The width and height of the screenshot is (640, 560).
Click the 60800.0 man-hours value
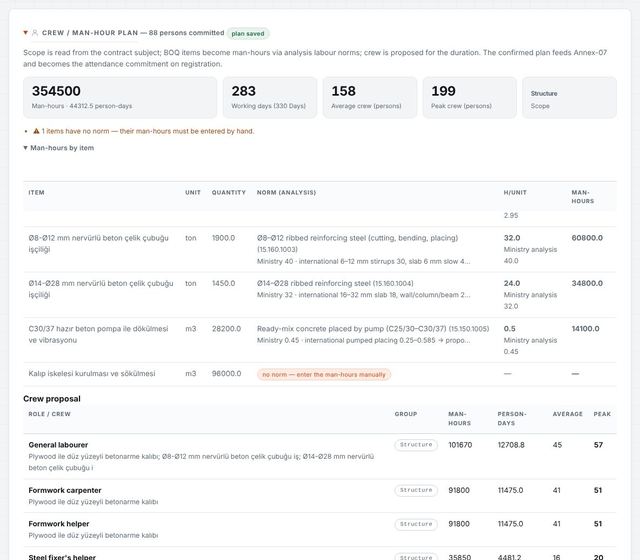pos(587,238)
